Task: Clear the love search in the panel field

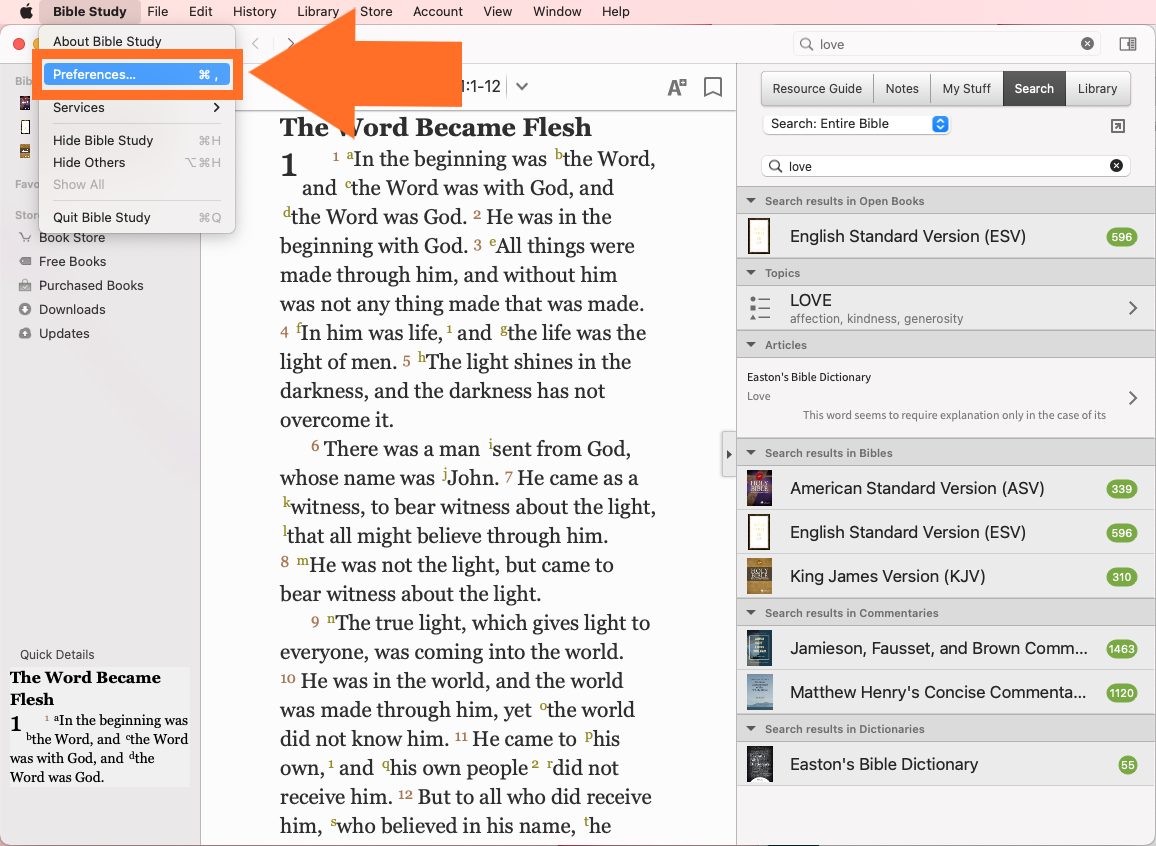Action: (1116, 166)
